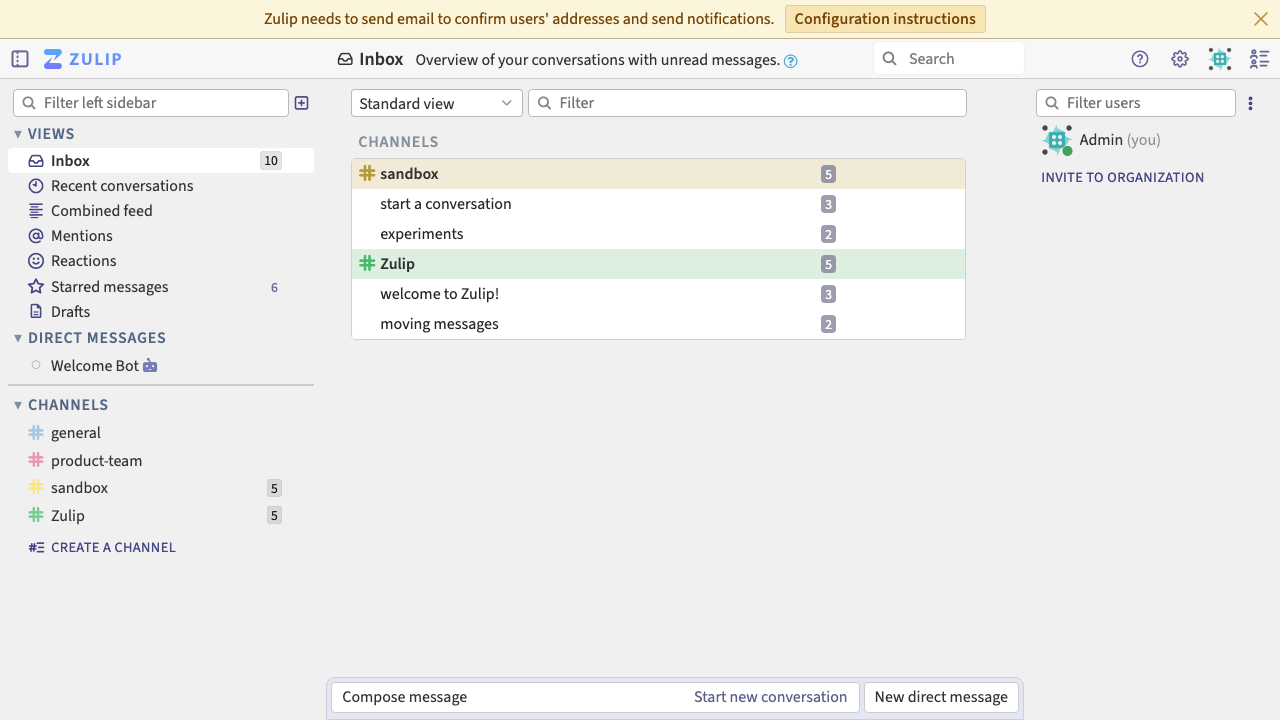Click the Start new conversation button
1280x720 pixels.
click(x=770, y=697)
